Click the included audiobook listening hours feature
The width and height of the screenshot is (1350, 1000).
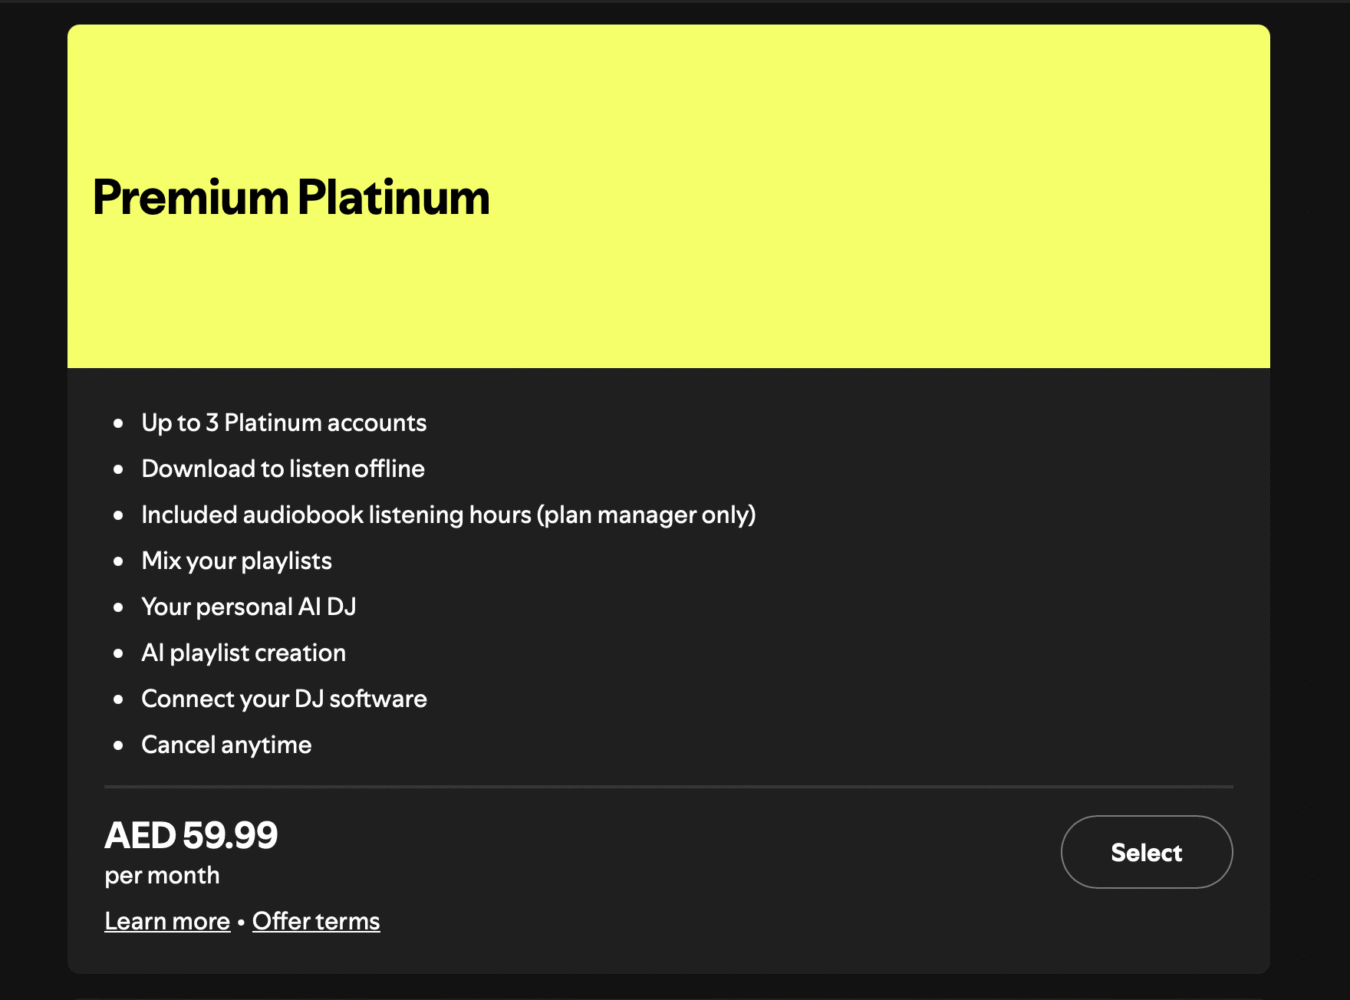(448, 515)
